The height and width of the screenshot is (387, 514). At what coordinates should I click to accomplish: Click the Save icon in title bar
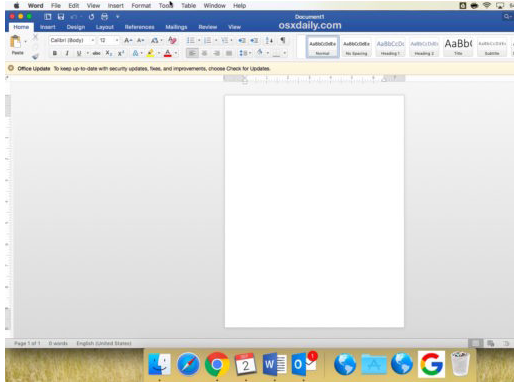pos(61,17)
